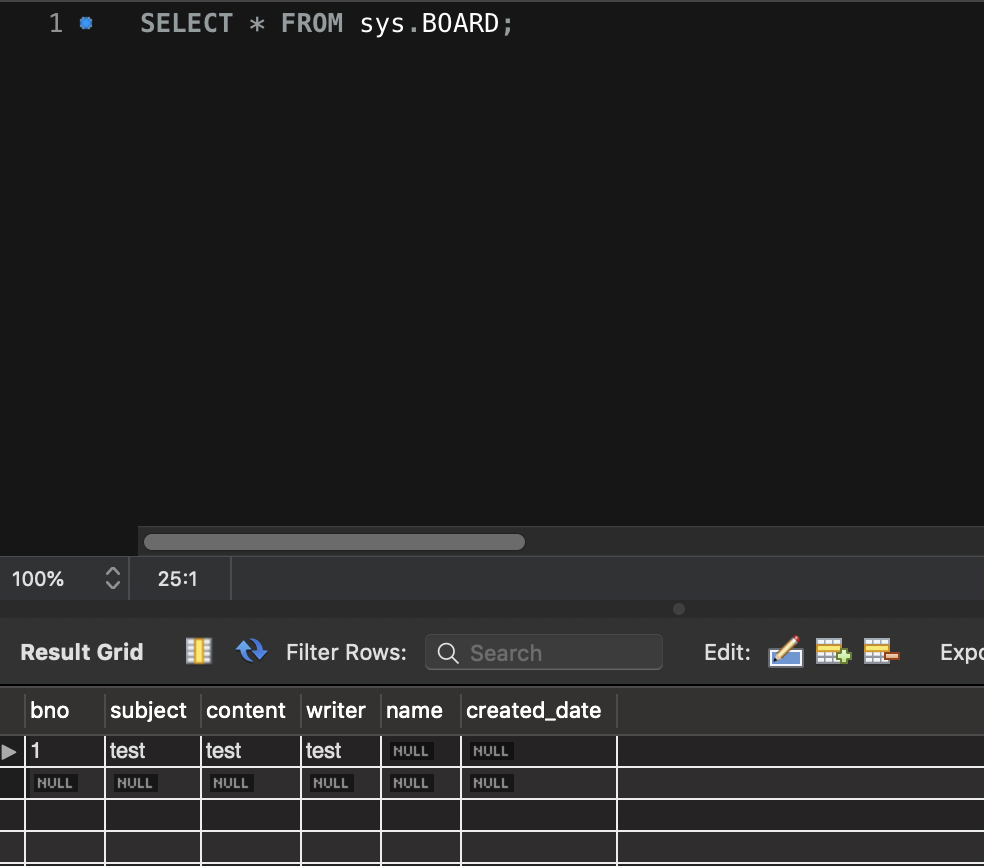Select the NULL writer cell in new row
The width and height of the screenshot is (984, 866).
click(x=341, y=783)
